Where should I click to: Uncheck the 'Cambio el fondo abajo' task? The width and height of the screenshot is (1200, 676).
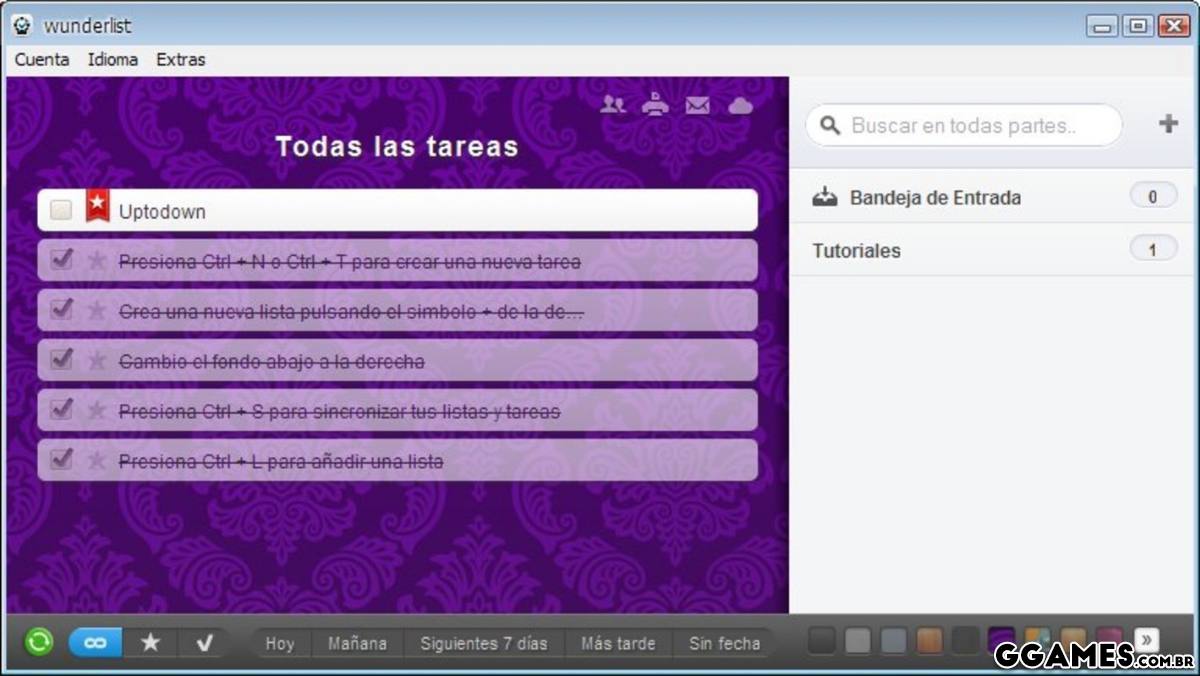[62, 360]
